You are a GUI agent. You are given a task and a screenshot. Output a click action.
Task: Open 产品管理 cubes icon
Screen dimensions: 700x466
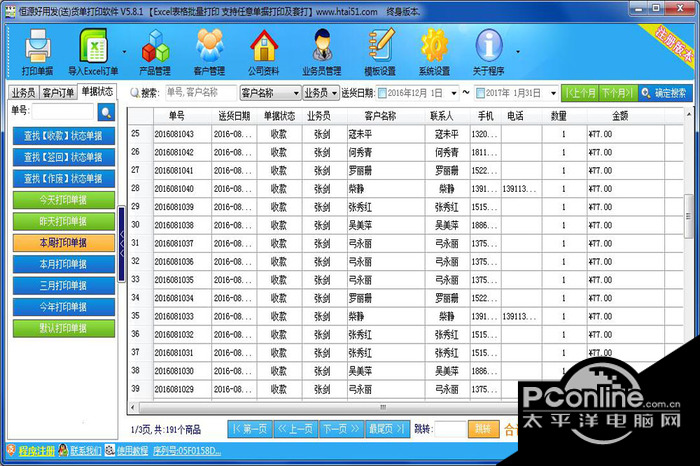155,52
